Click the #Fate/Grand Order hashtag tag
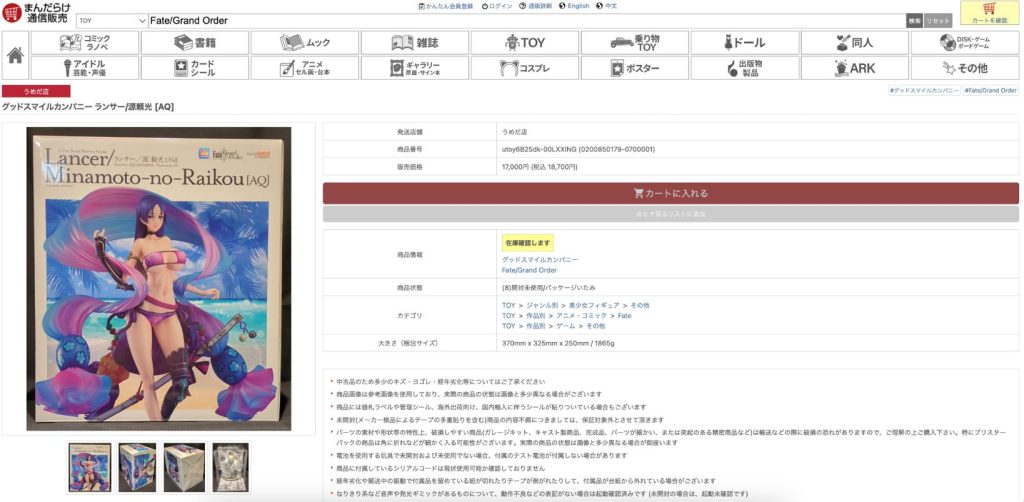 click(x=990, y=91)
